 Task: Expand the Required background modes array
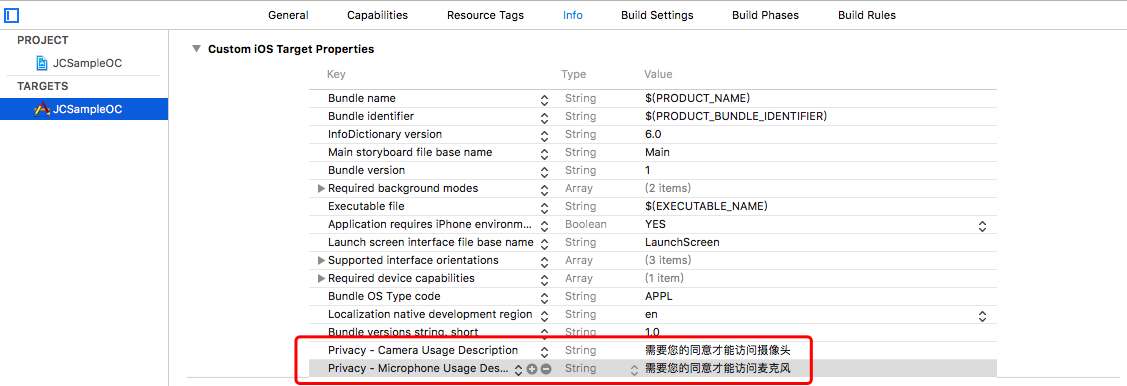321,188
